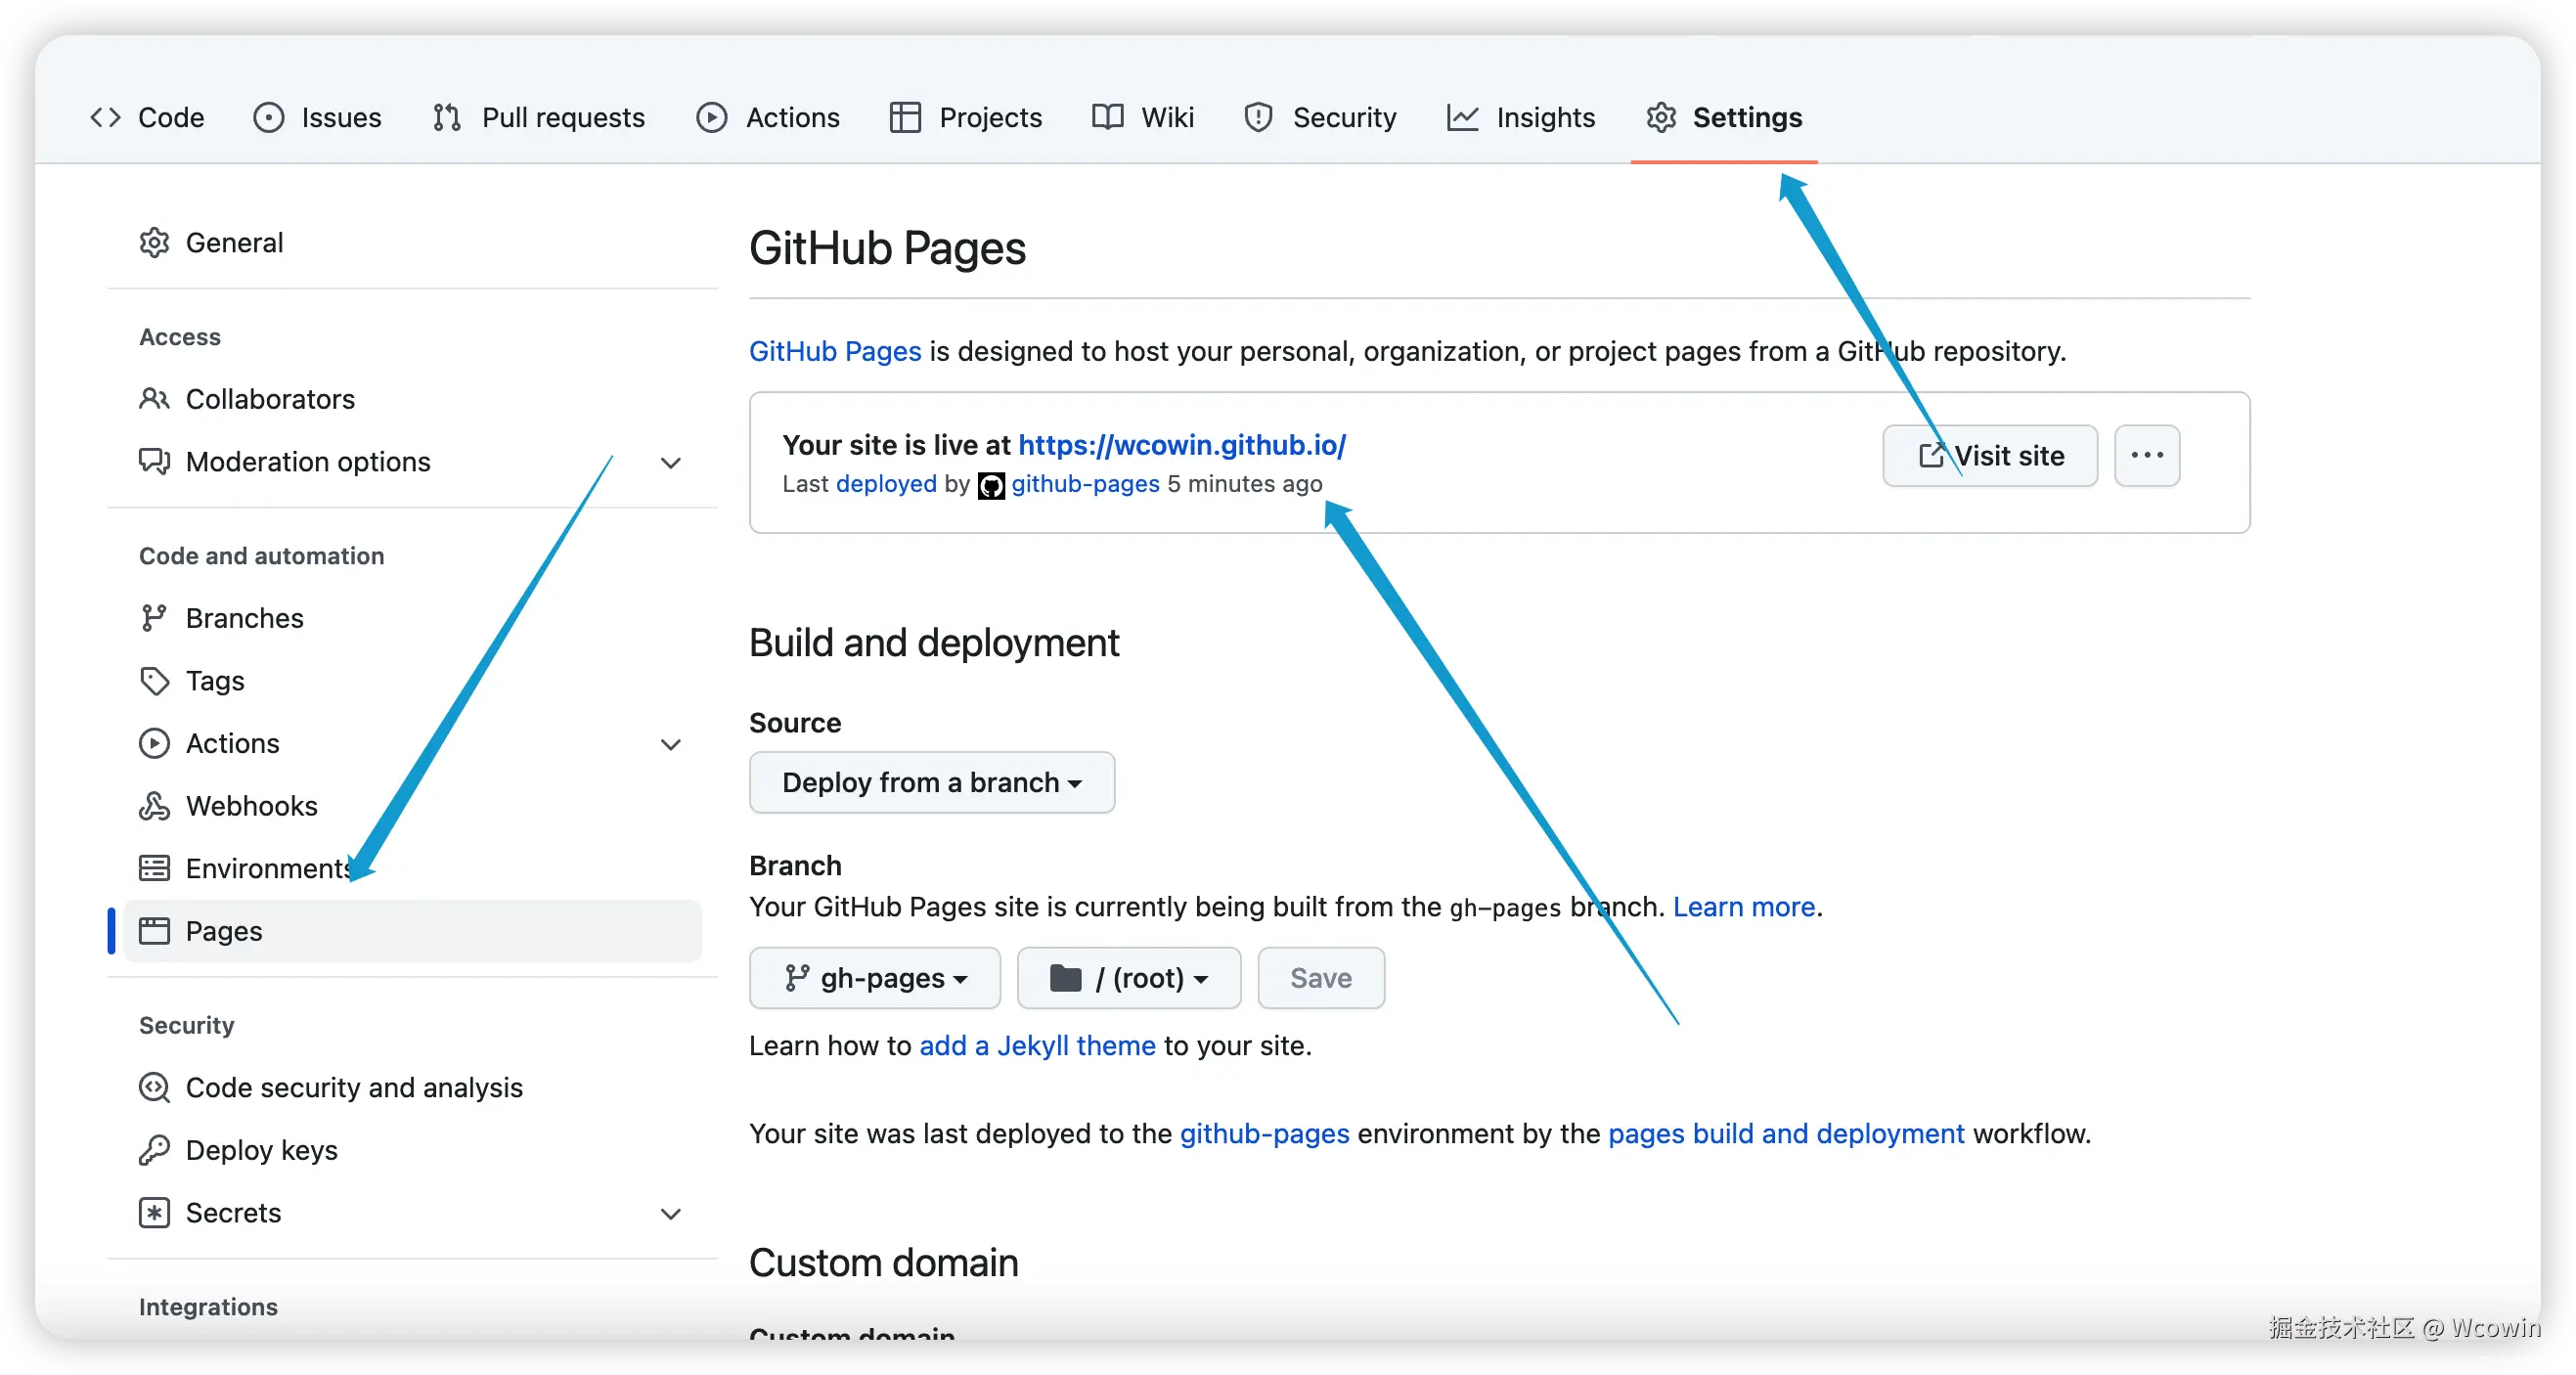2576x1375 pixels.
Task: Switch to the Pull requests tab
Action: click(540, 118)
